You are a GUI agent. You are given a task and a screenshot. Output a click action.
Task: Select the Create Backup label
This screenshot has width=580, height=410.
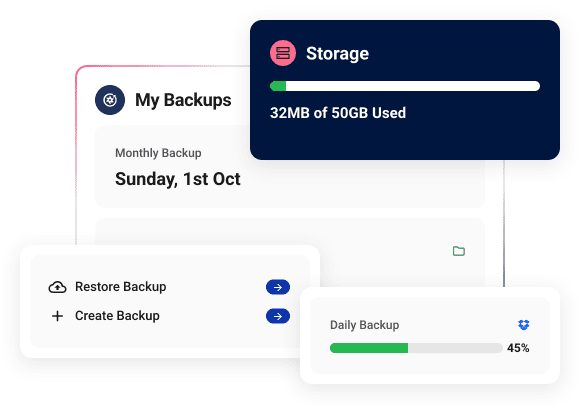117,316
